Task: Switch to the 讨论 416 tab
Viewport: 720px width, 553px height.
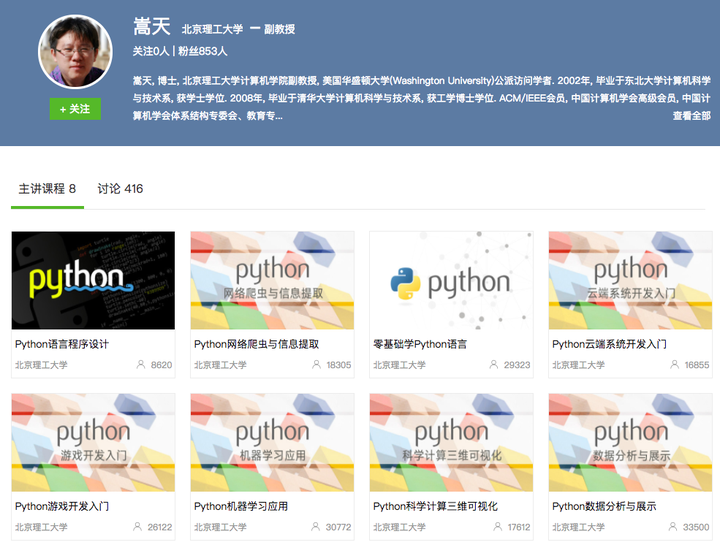Action: [120, 189]
